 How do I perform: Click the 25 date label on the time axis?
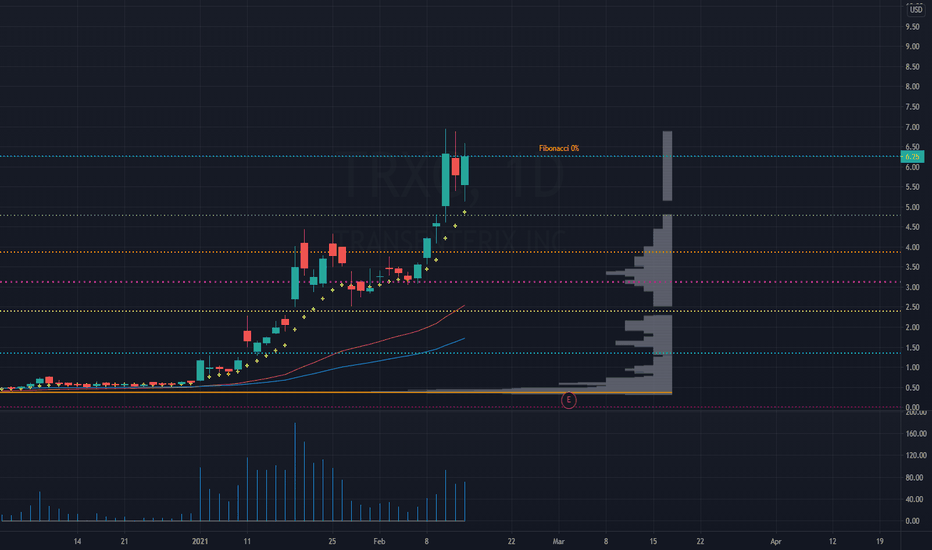pos(332,542)
